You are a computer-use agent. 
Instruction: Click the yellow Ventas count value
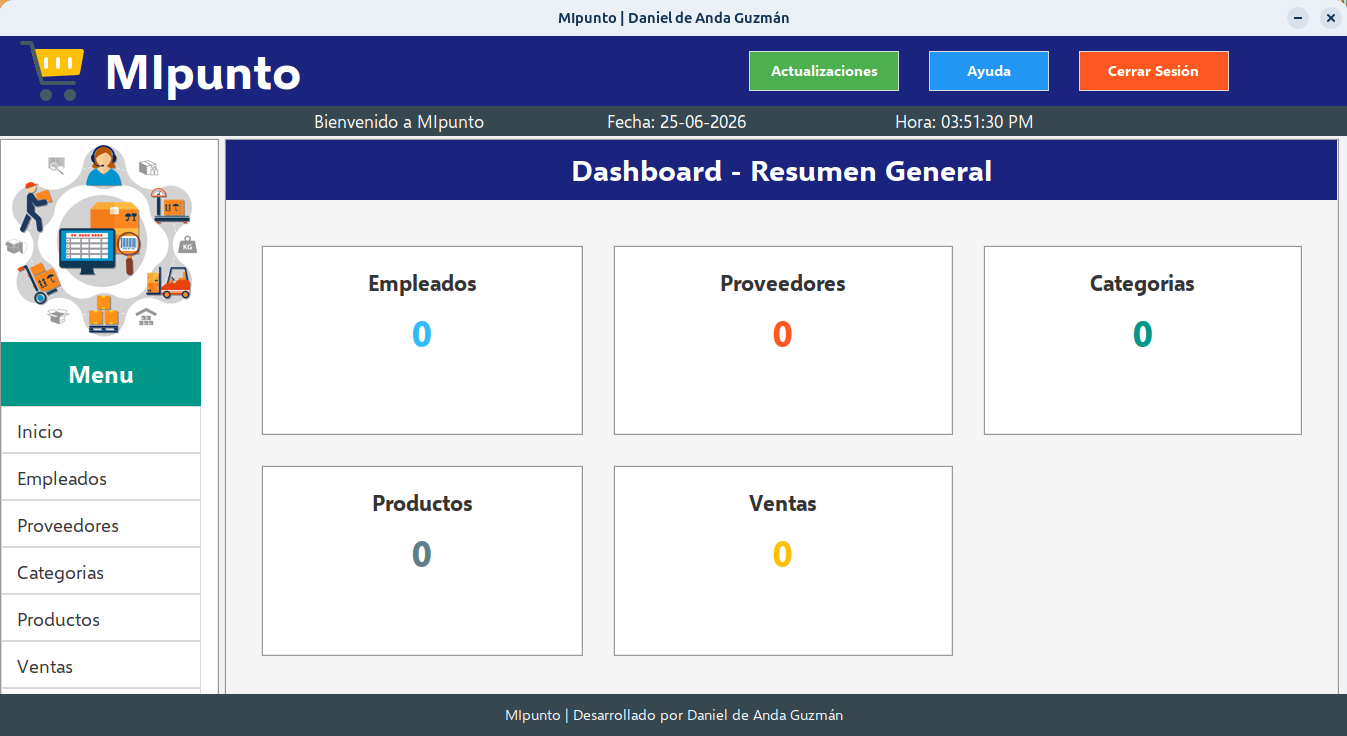[x=783, y=554]
